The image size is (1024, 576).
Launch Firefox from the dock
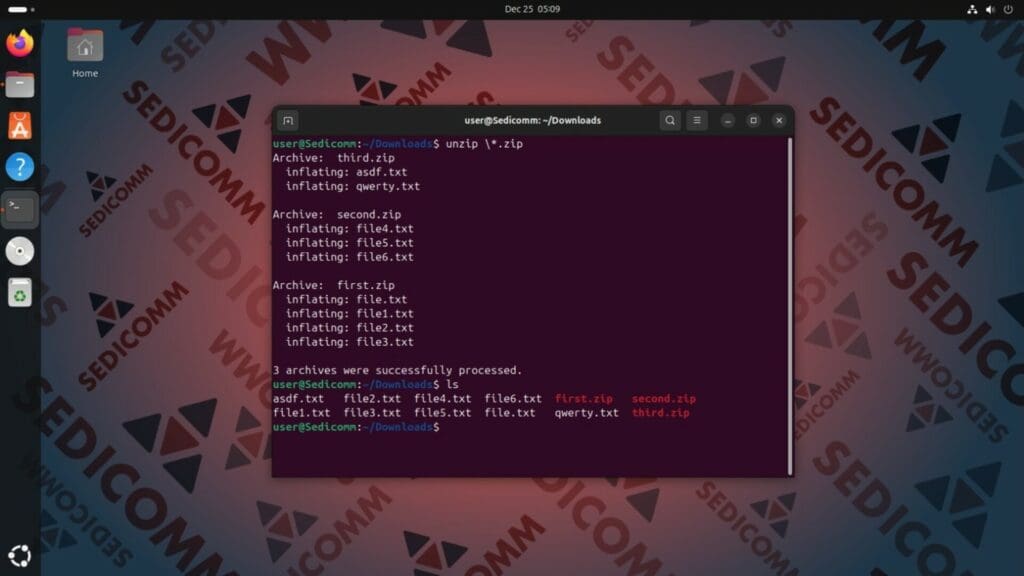pyautogui.click(x=20, y=42)
